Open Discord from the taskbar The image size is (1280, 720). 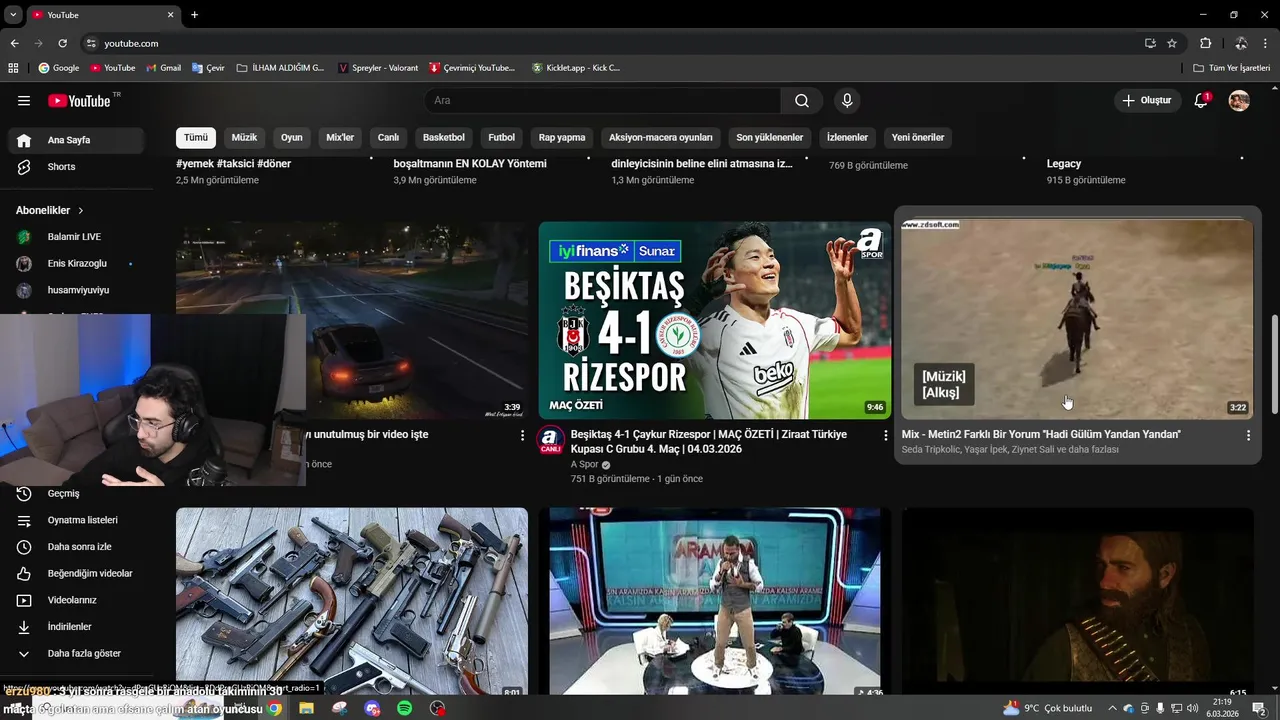(372, 708)
